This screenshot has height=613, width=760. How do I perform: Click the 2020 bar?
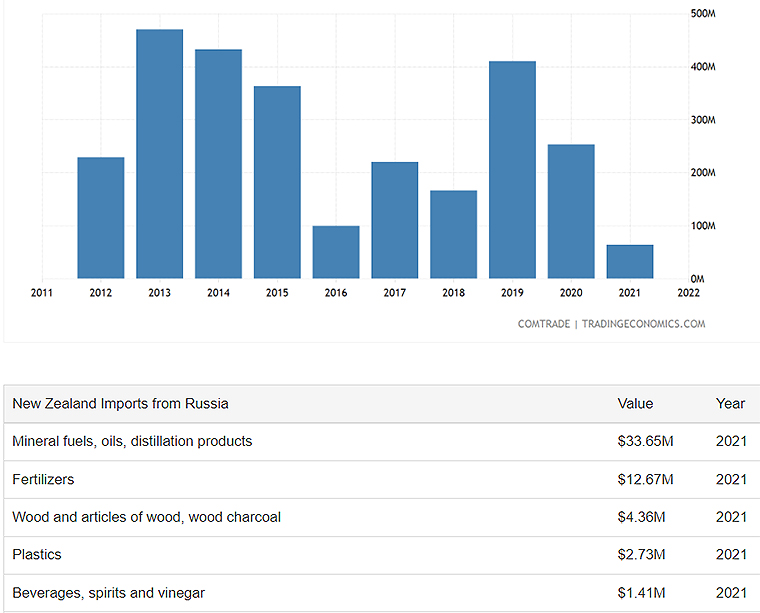(571, 211)
